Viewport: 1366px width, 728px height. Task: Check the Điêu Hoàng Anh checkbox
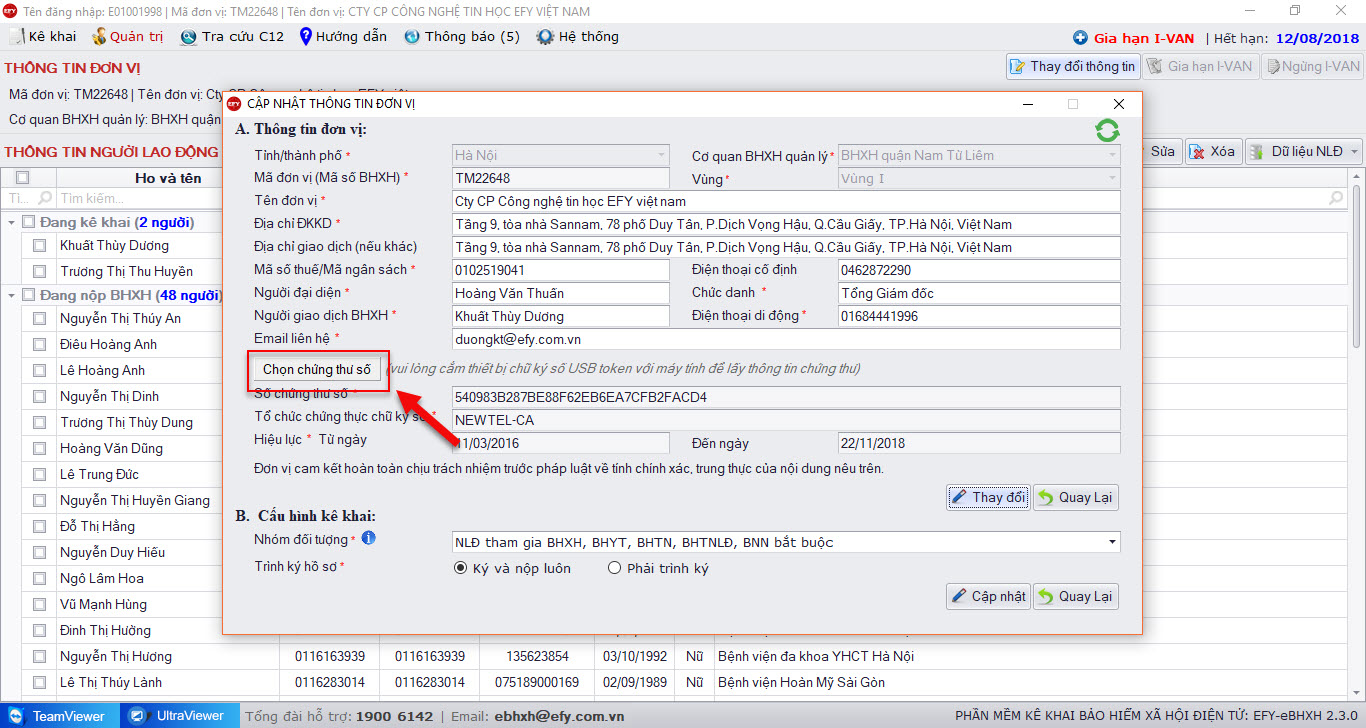(39, 344)
